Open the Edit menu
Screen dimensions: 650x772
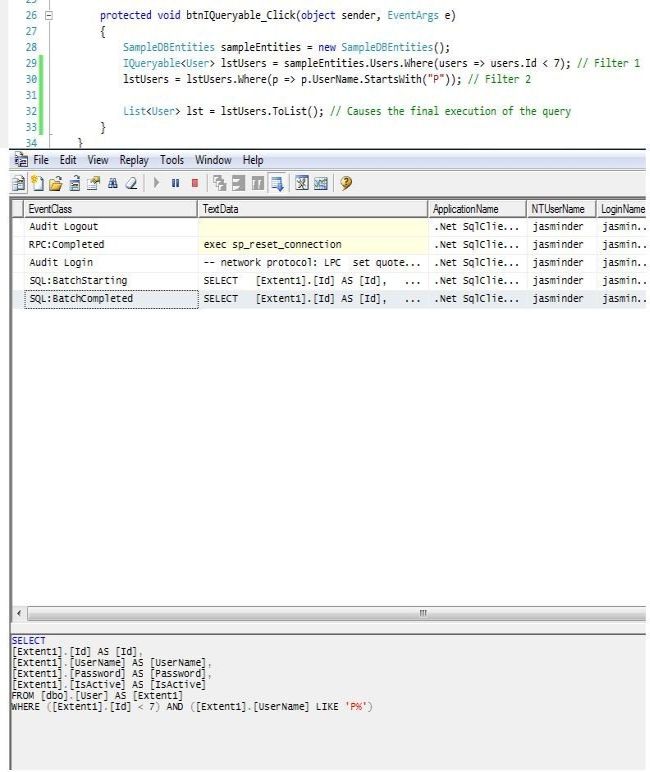click(x=68, y=160)
